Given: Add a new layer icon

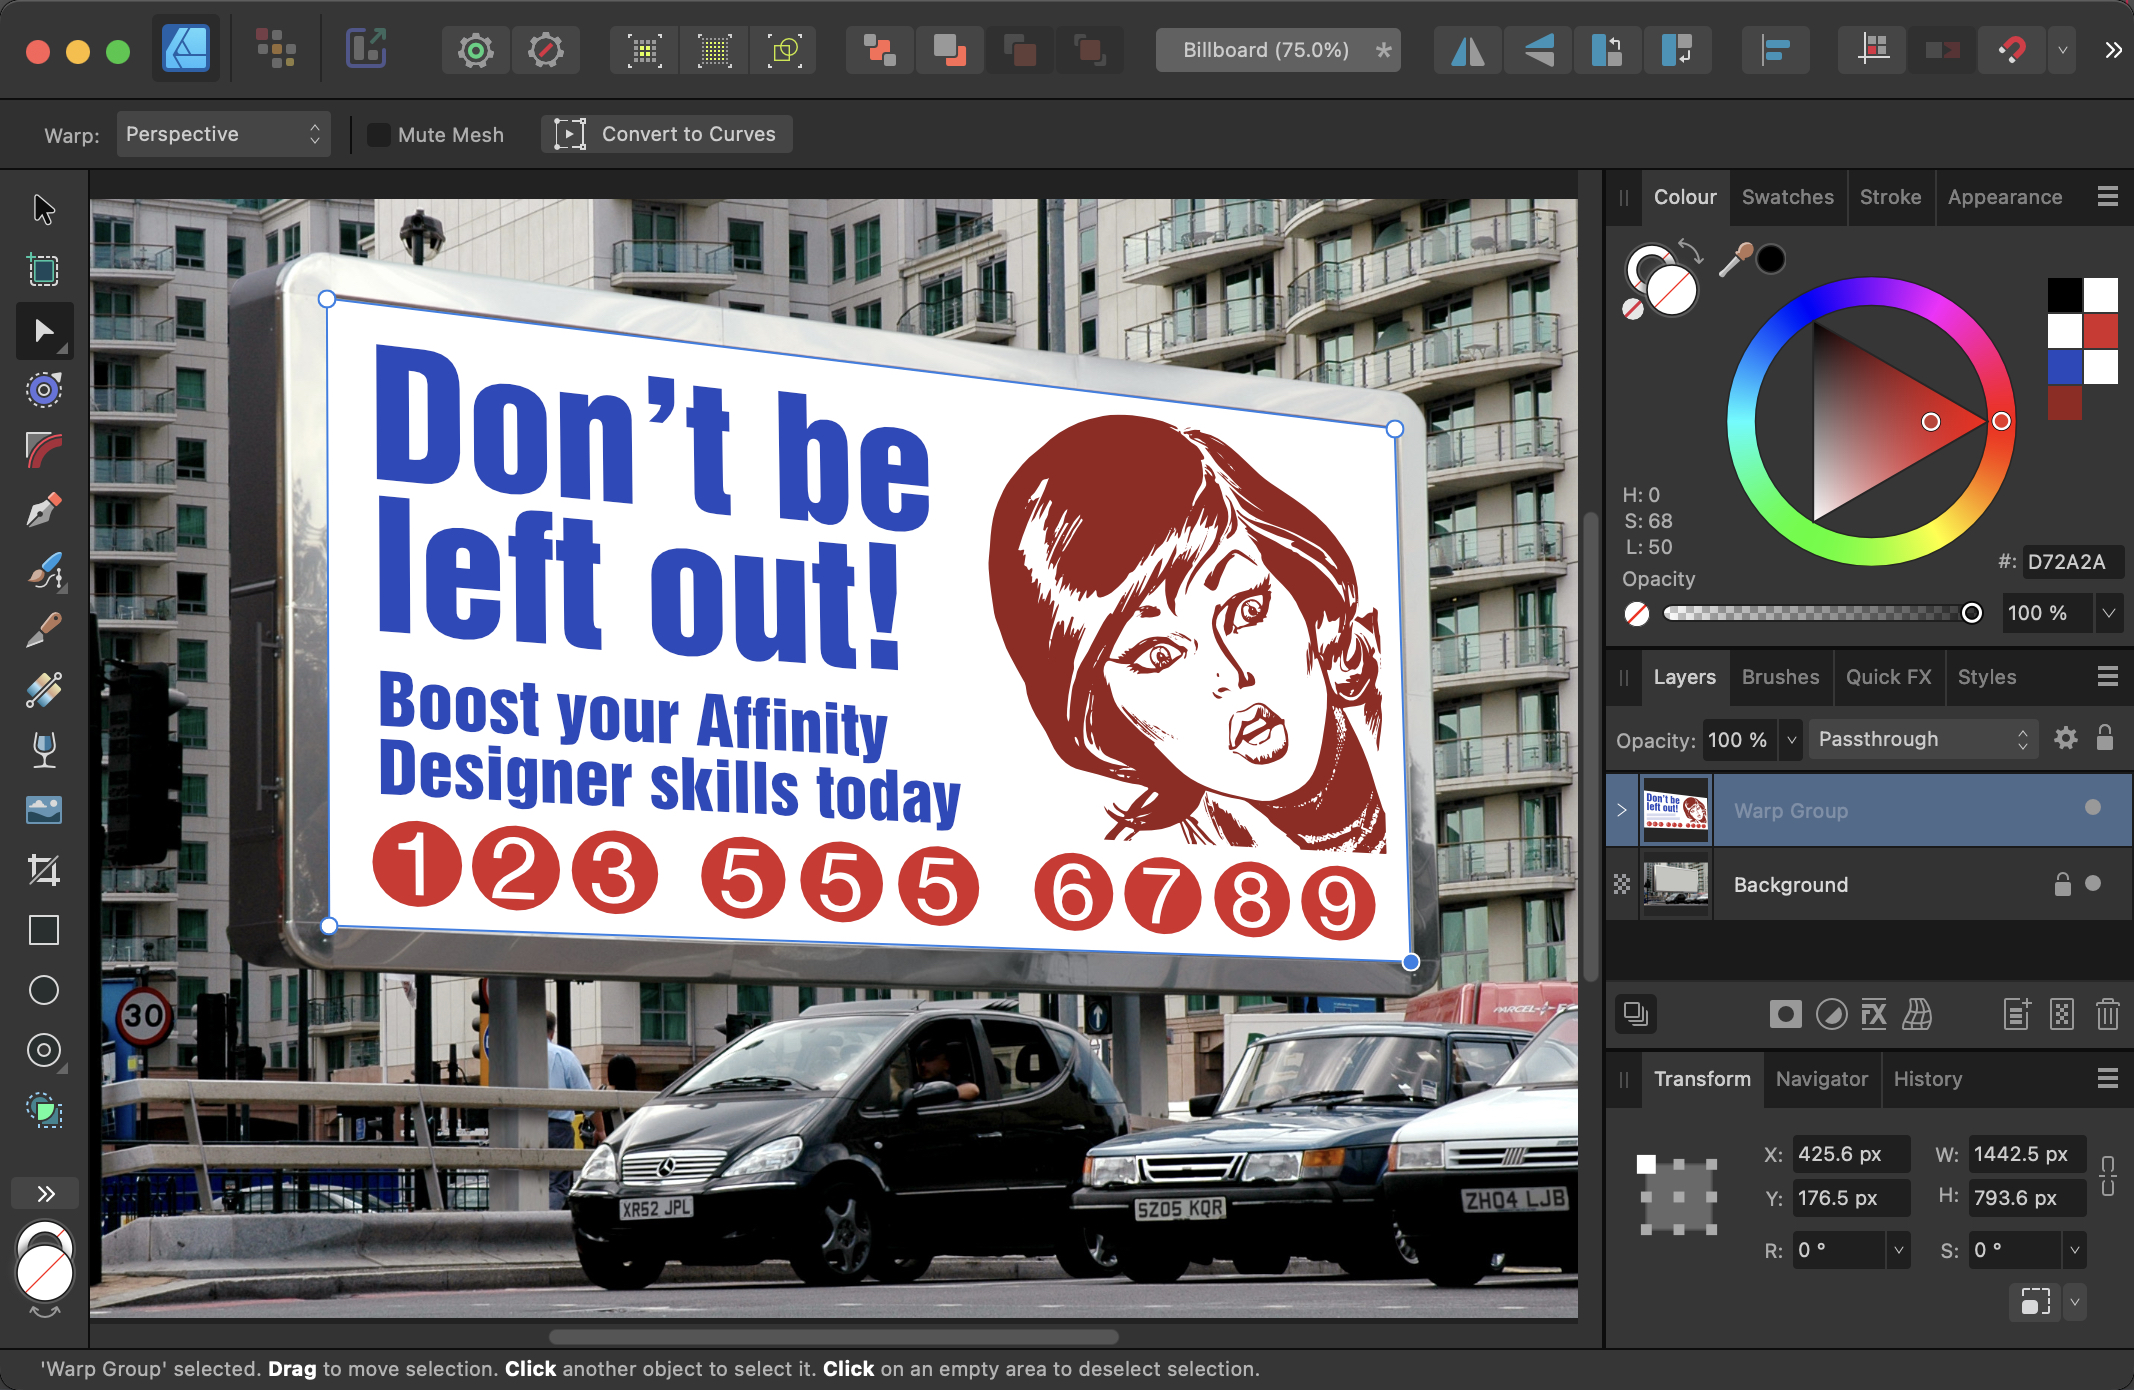Looking at the screenshot, I should tap(2017, 1015).
